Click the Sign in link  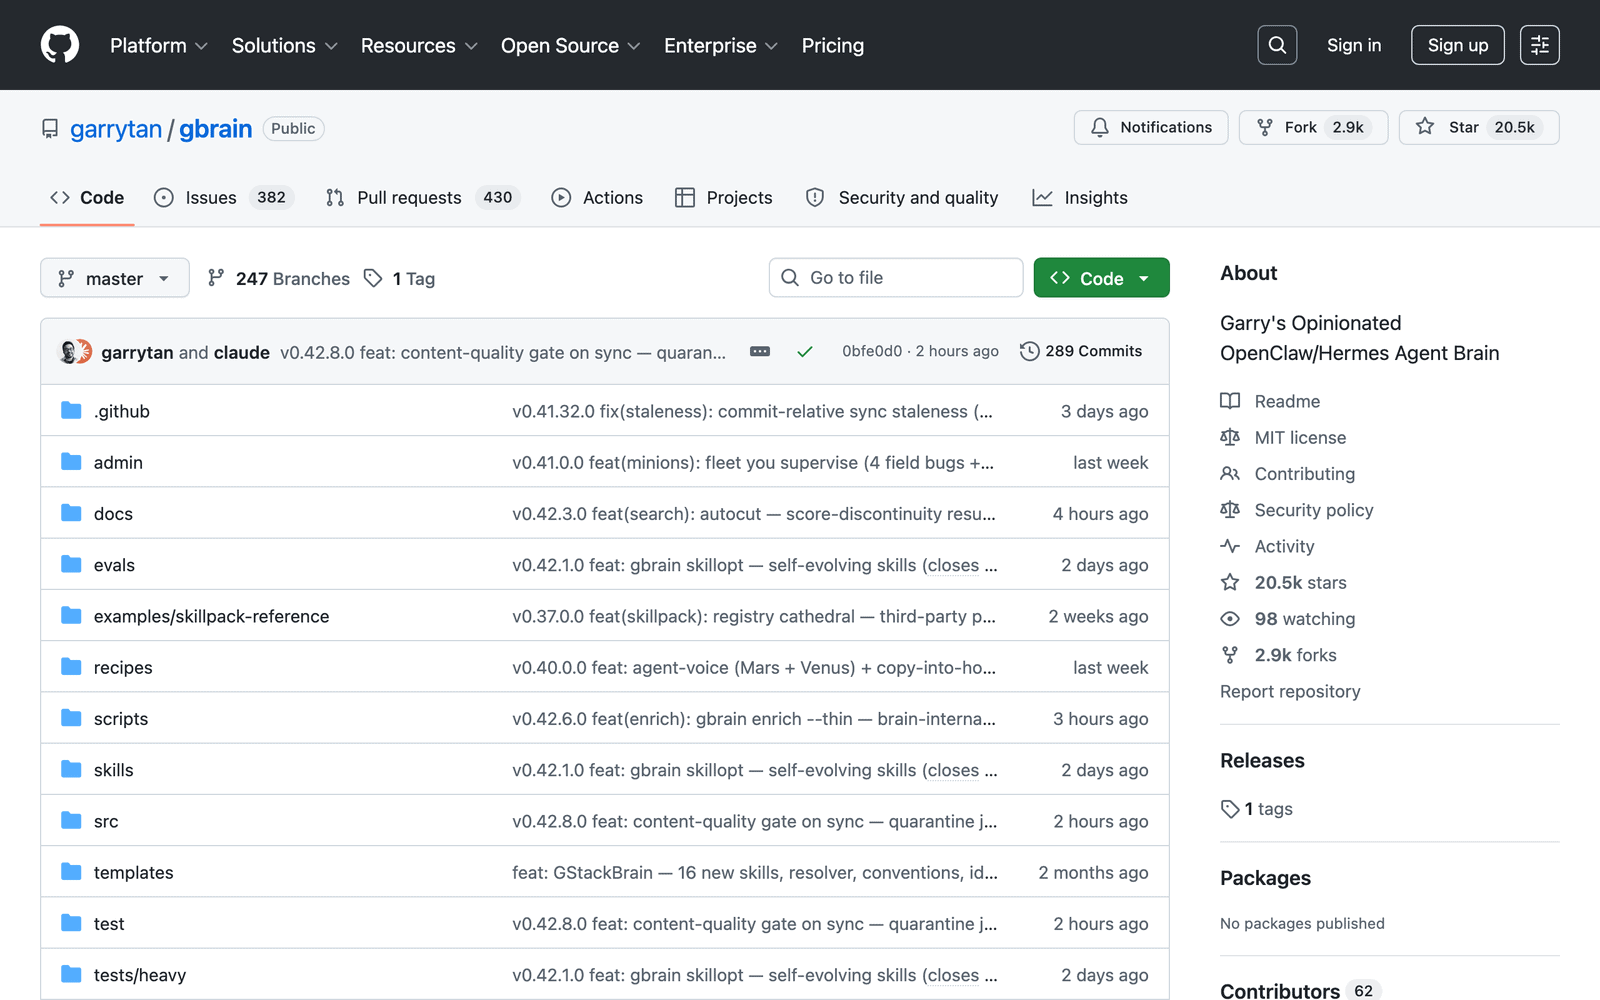coord(1354,45)
